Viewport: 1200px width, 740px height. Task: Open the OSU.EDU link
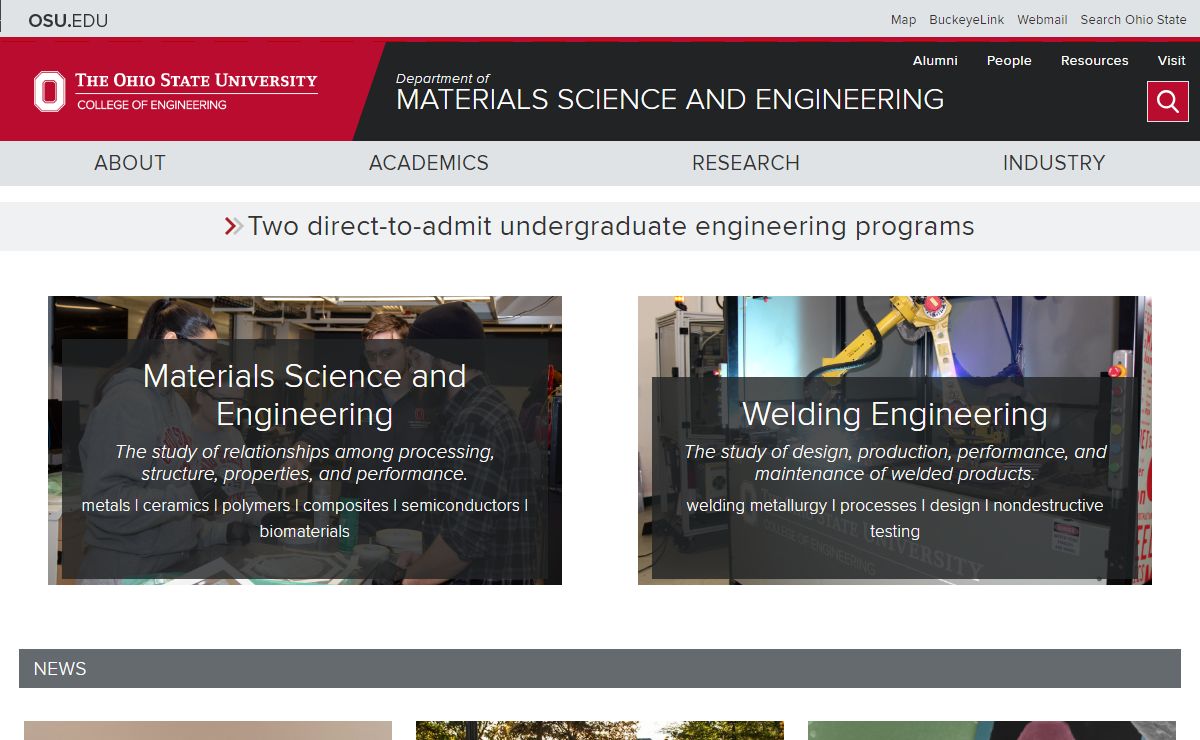68,20
